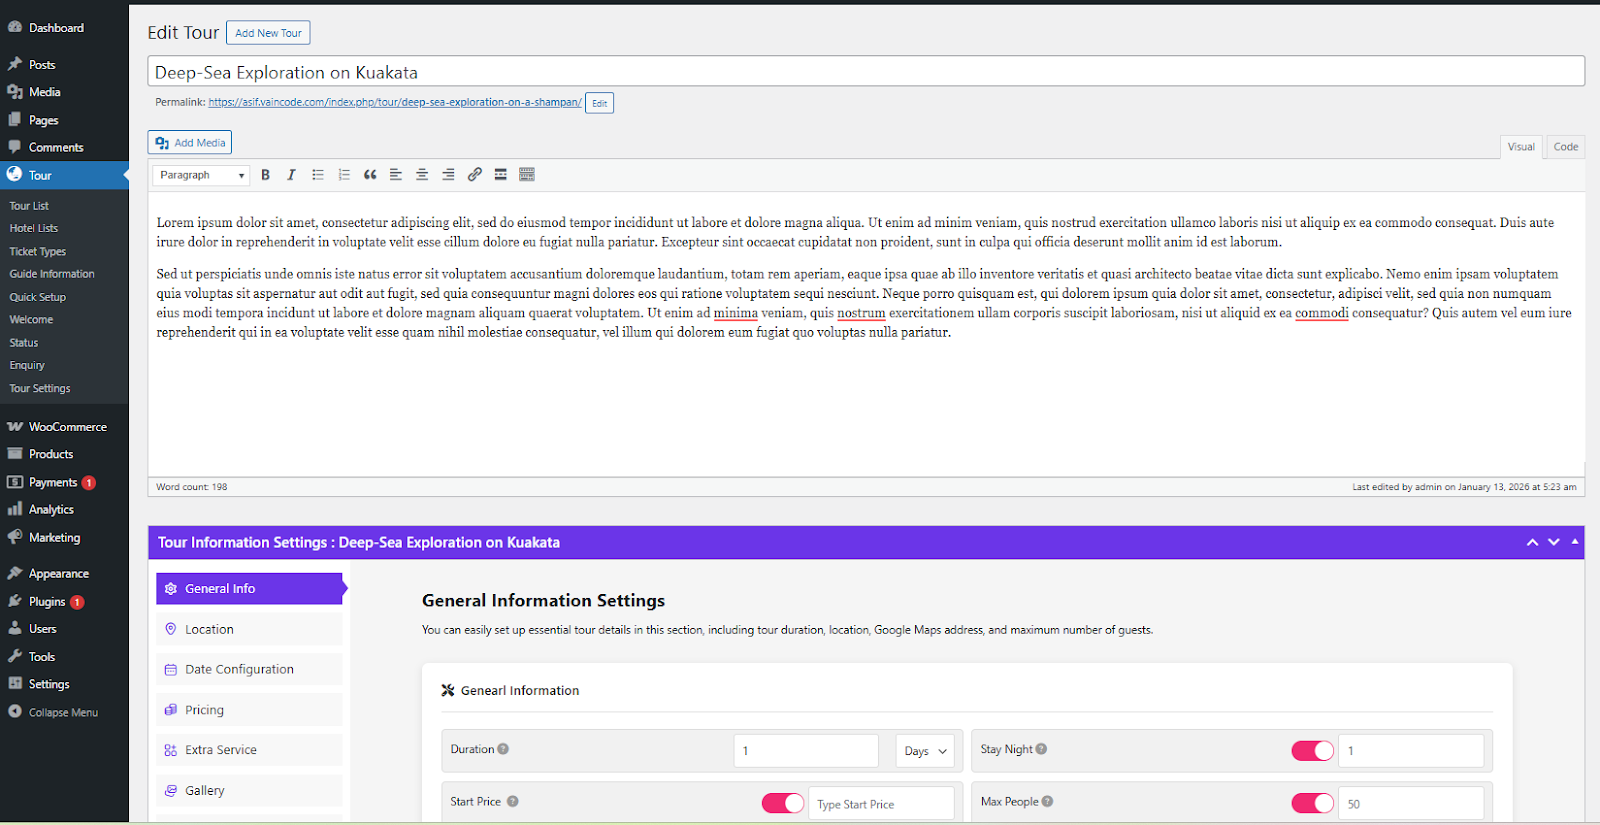Turn off the Start Price toggle
The image size is (1600, 825).
pyautogui.click(x=782, y=803)
